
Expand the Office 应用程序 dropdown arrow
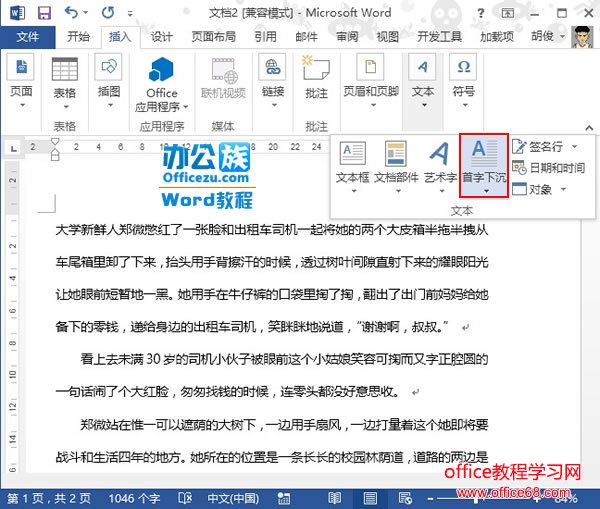point(186,107)
